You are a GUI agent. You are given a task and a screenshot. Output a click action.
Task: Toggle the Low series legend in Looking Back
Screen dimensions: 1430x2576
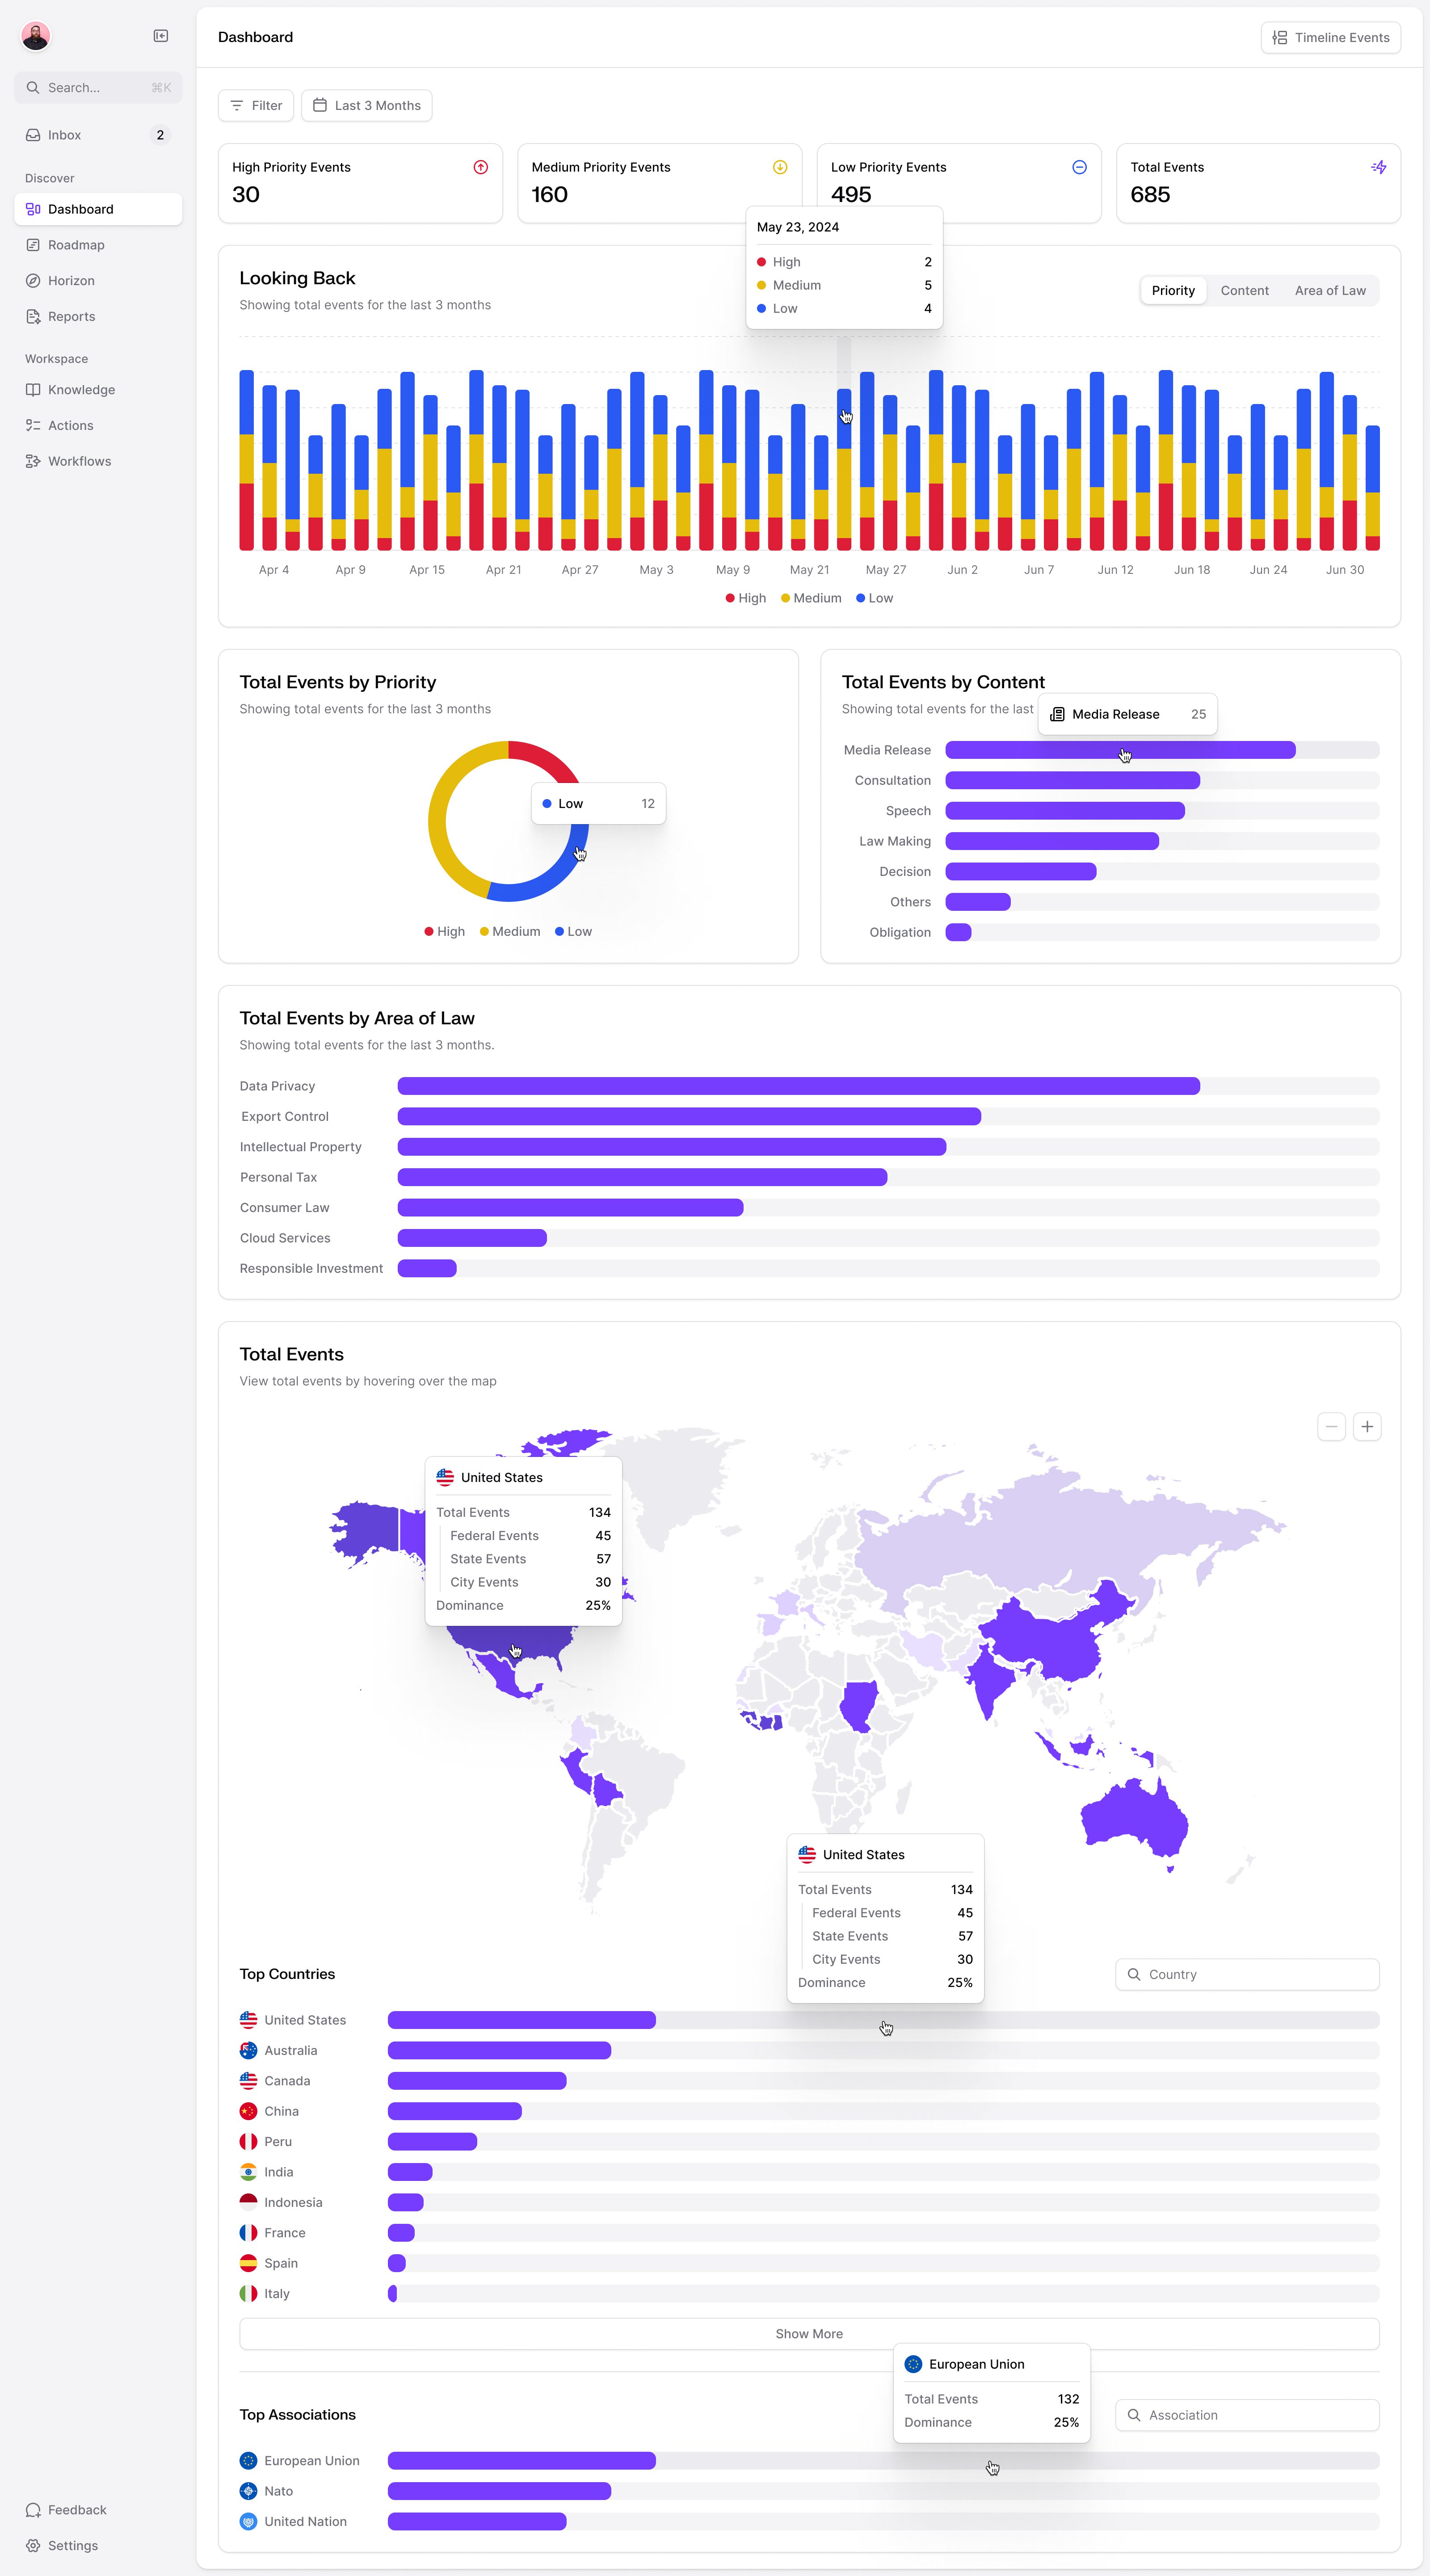(875, 598)
